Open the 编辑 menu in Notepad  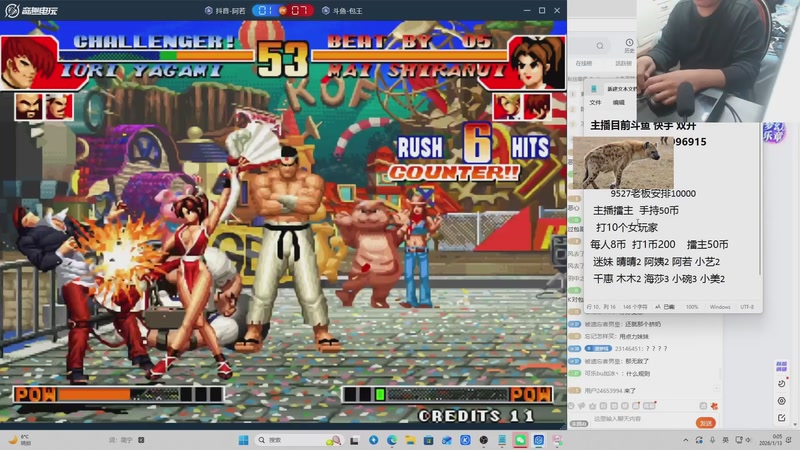coord(618,103)
